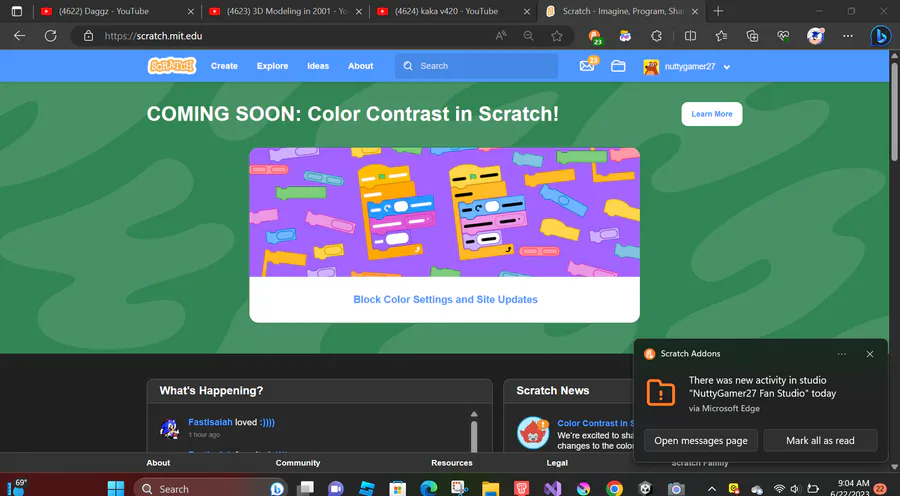Open Block Color Settings and Site Updates link
900x496 pixels.
pyautogui.click(x=445, y=300)
